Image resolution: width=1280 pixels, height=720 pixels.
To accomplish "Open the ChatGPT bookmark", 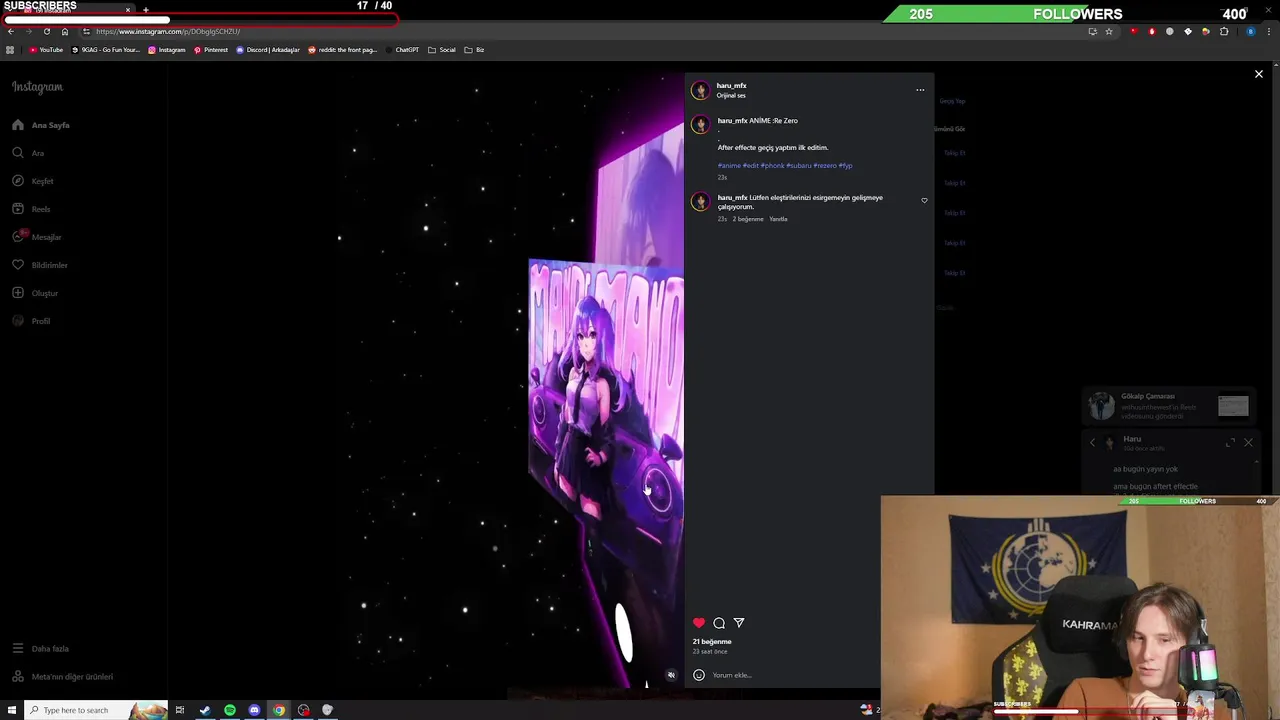I will click(402, 50).
